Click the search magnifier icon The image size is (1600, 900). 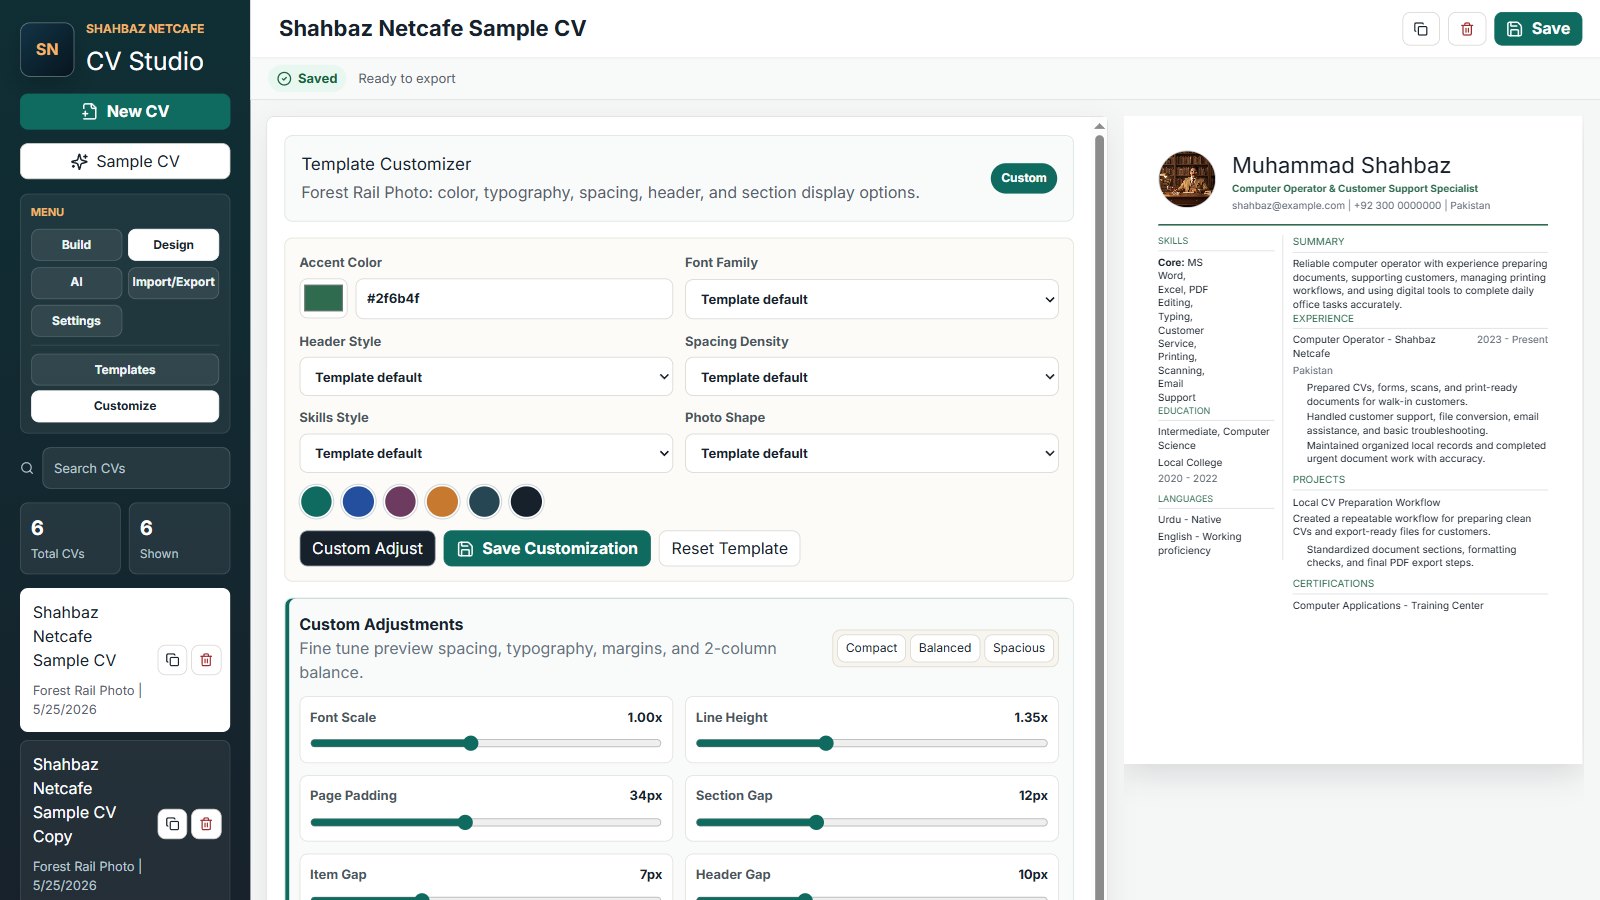click(27, 468)
